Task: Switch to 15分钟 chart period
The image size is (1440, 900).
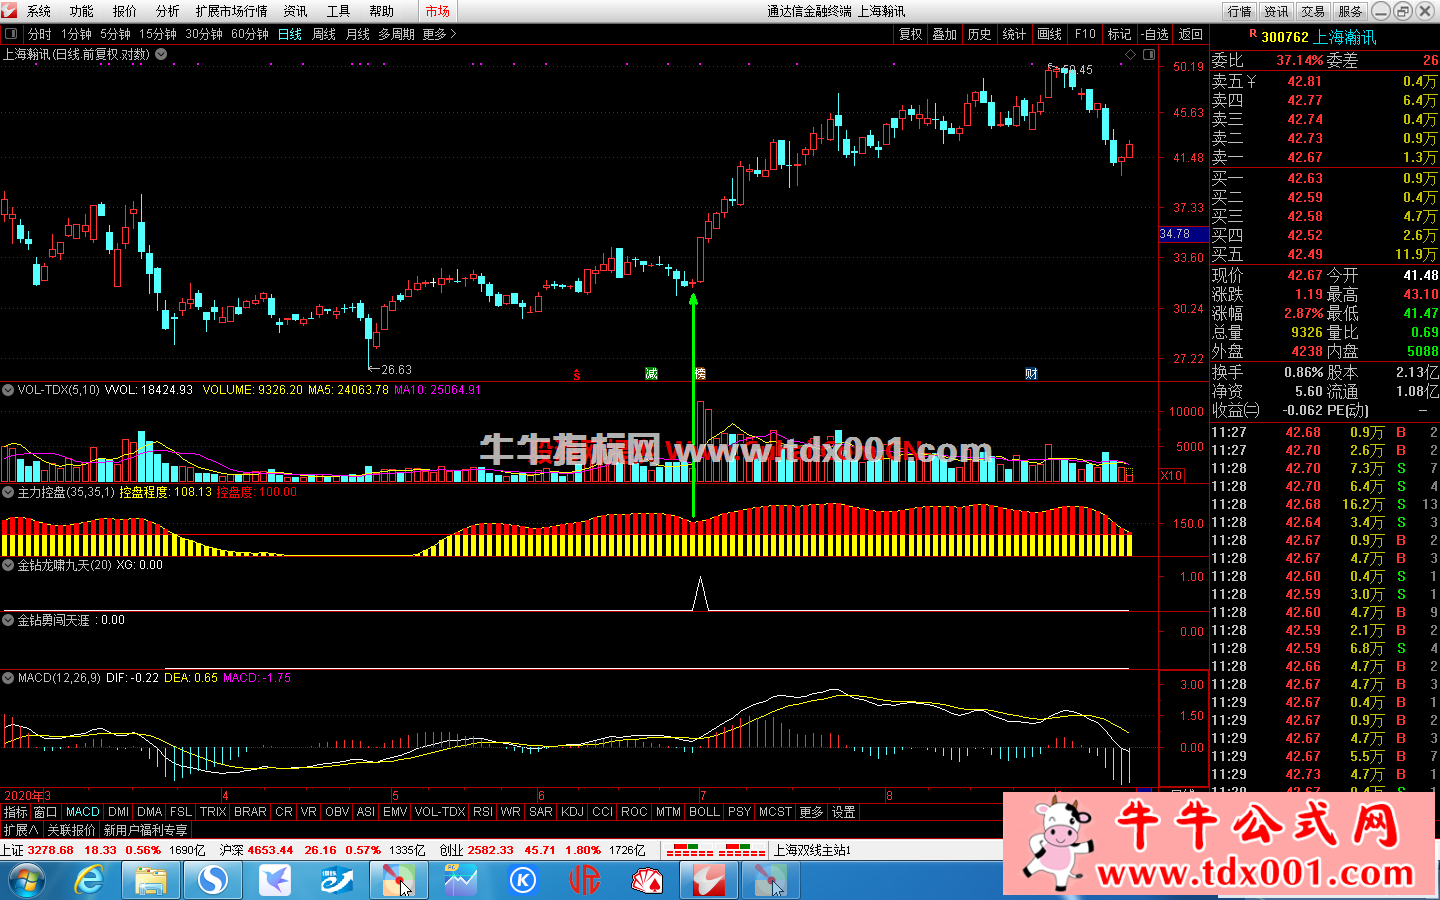Action: click(158, 34)
